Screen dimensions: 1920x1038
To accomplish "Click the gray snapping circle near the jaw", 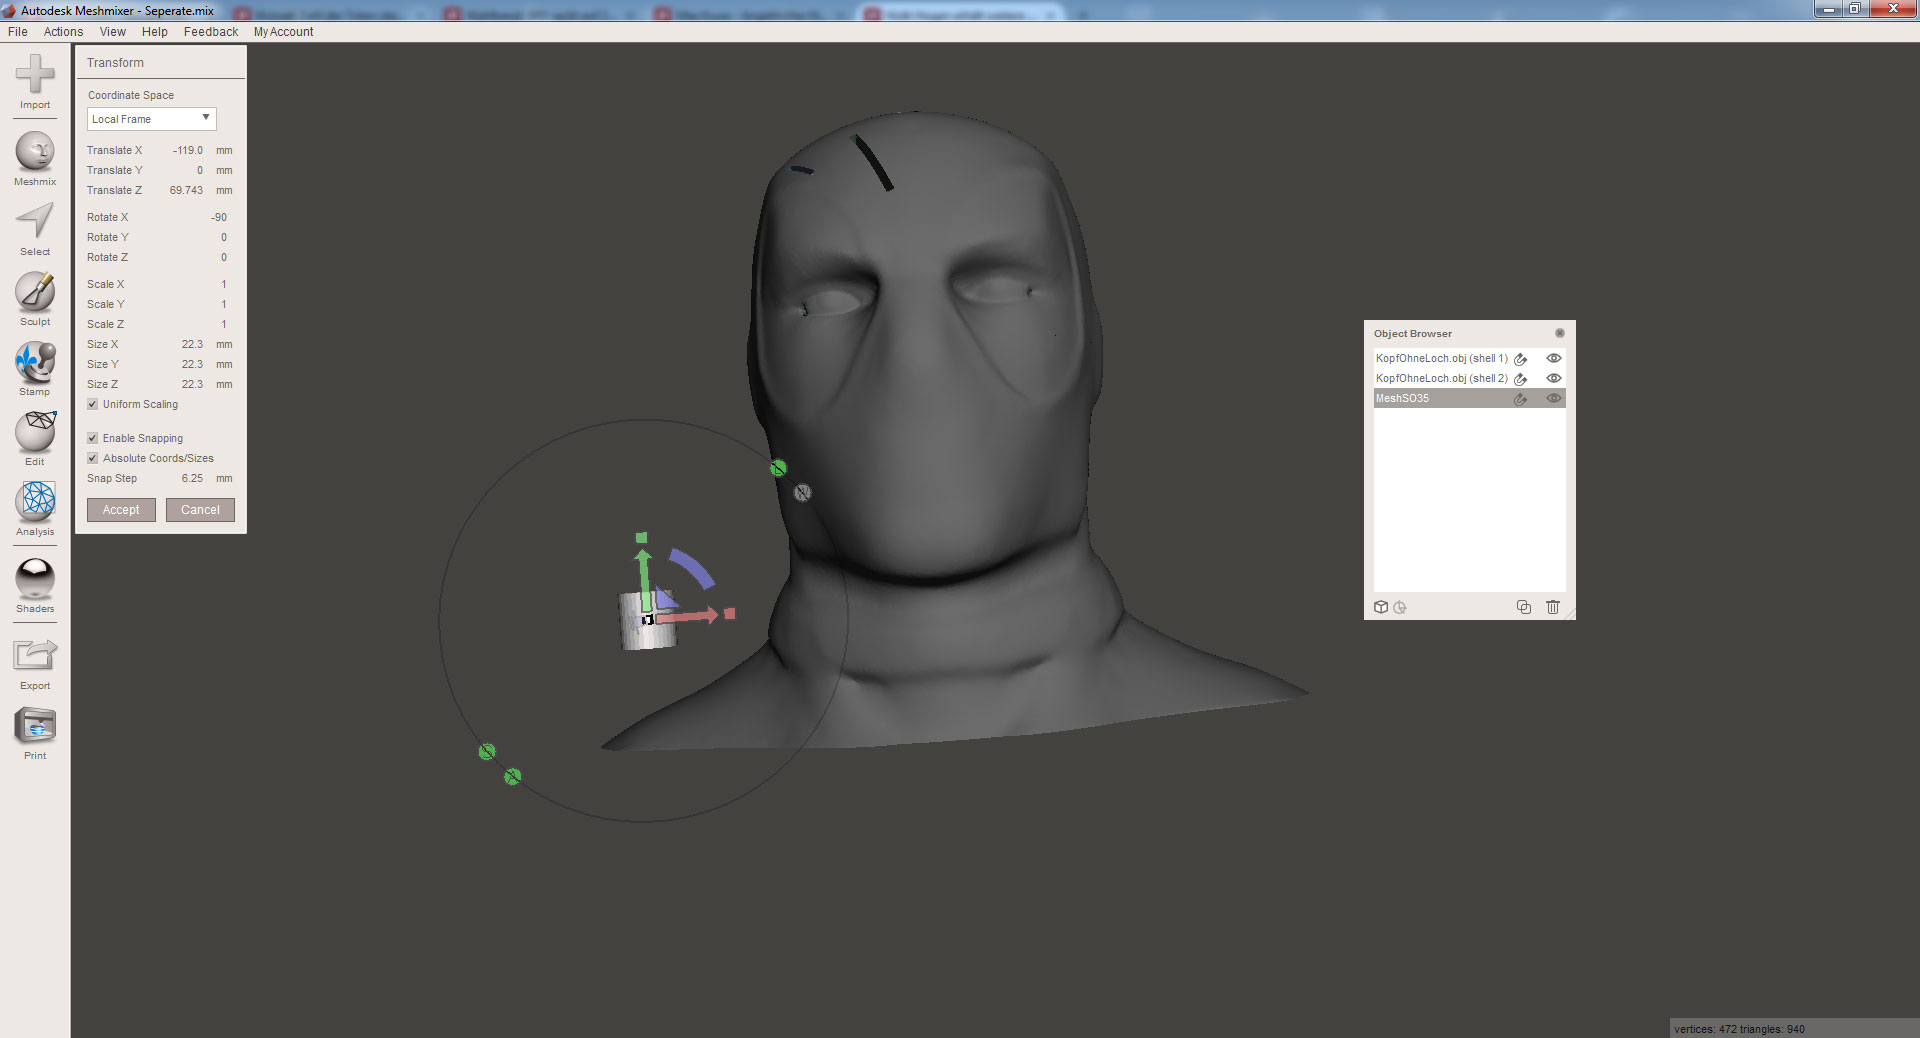I will click(x=802, y=492).
